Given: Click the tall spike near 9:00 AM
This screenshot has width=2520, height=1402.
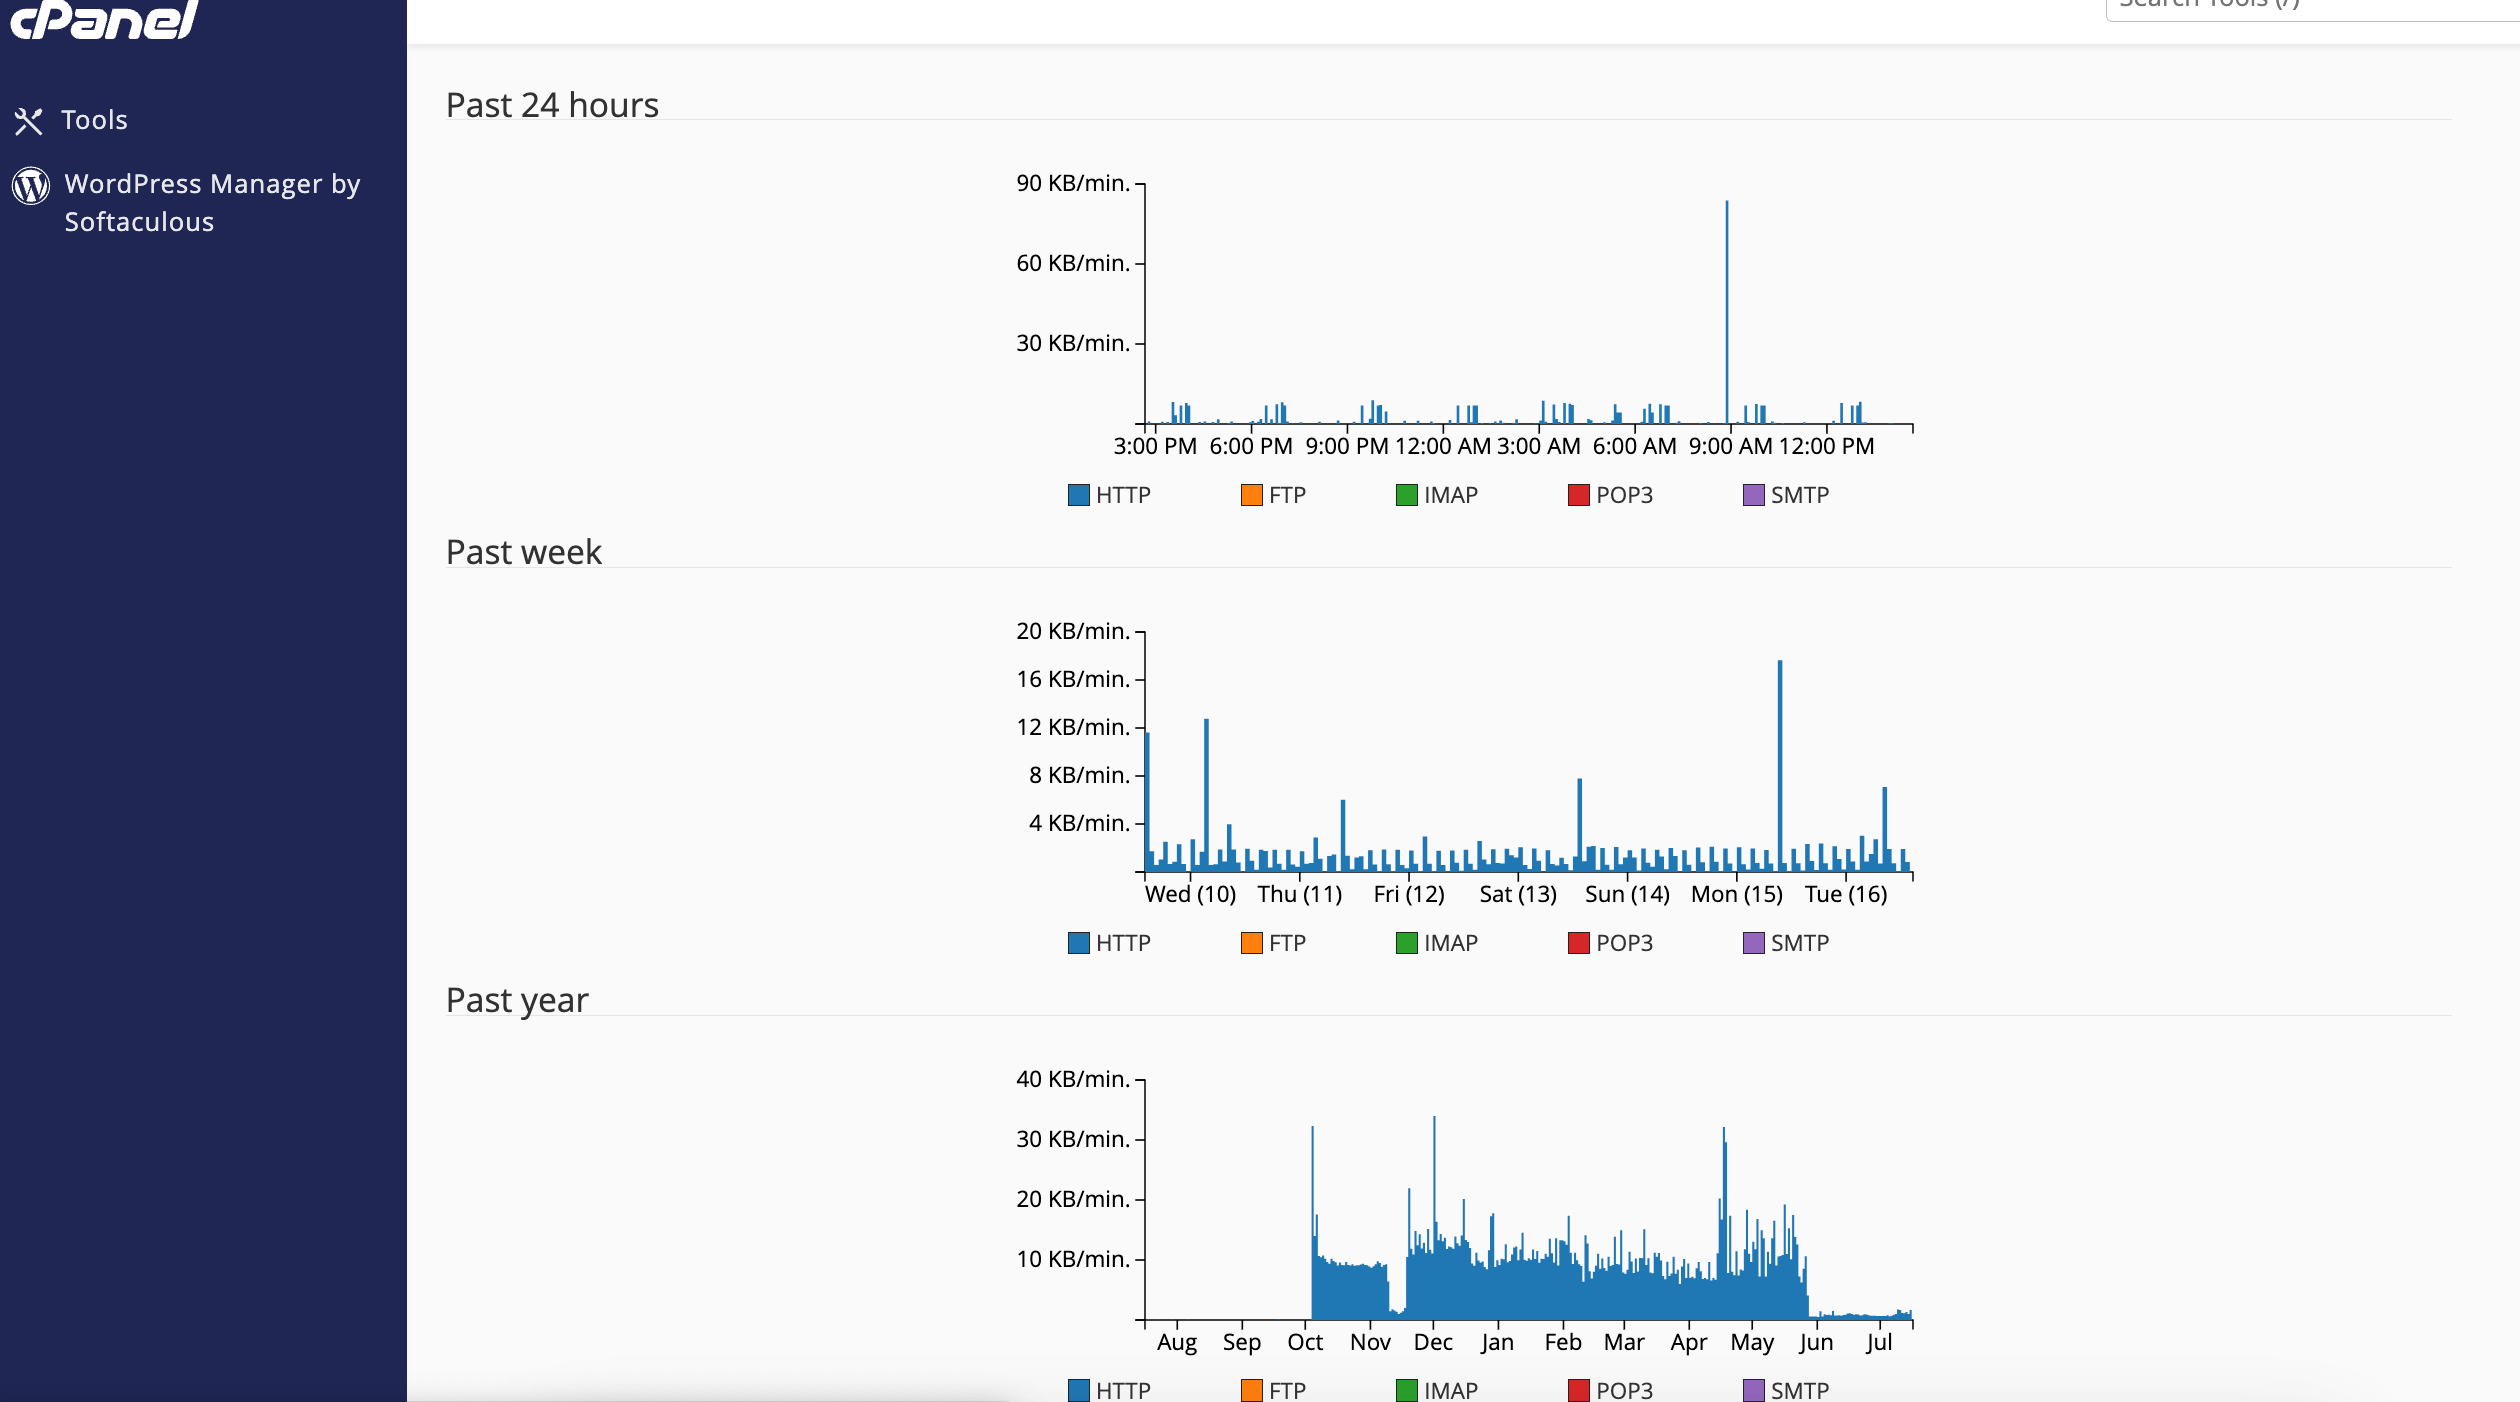Looking at the screenshot, I should tap(1727, 311).
